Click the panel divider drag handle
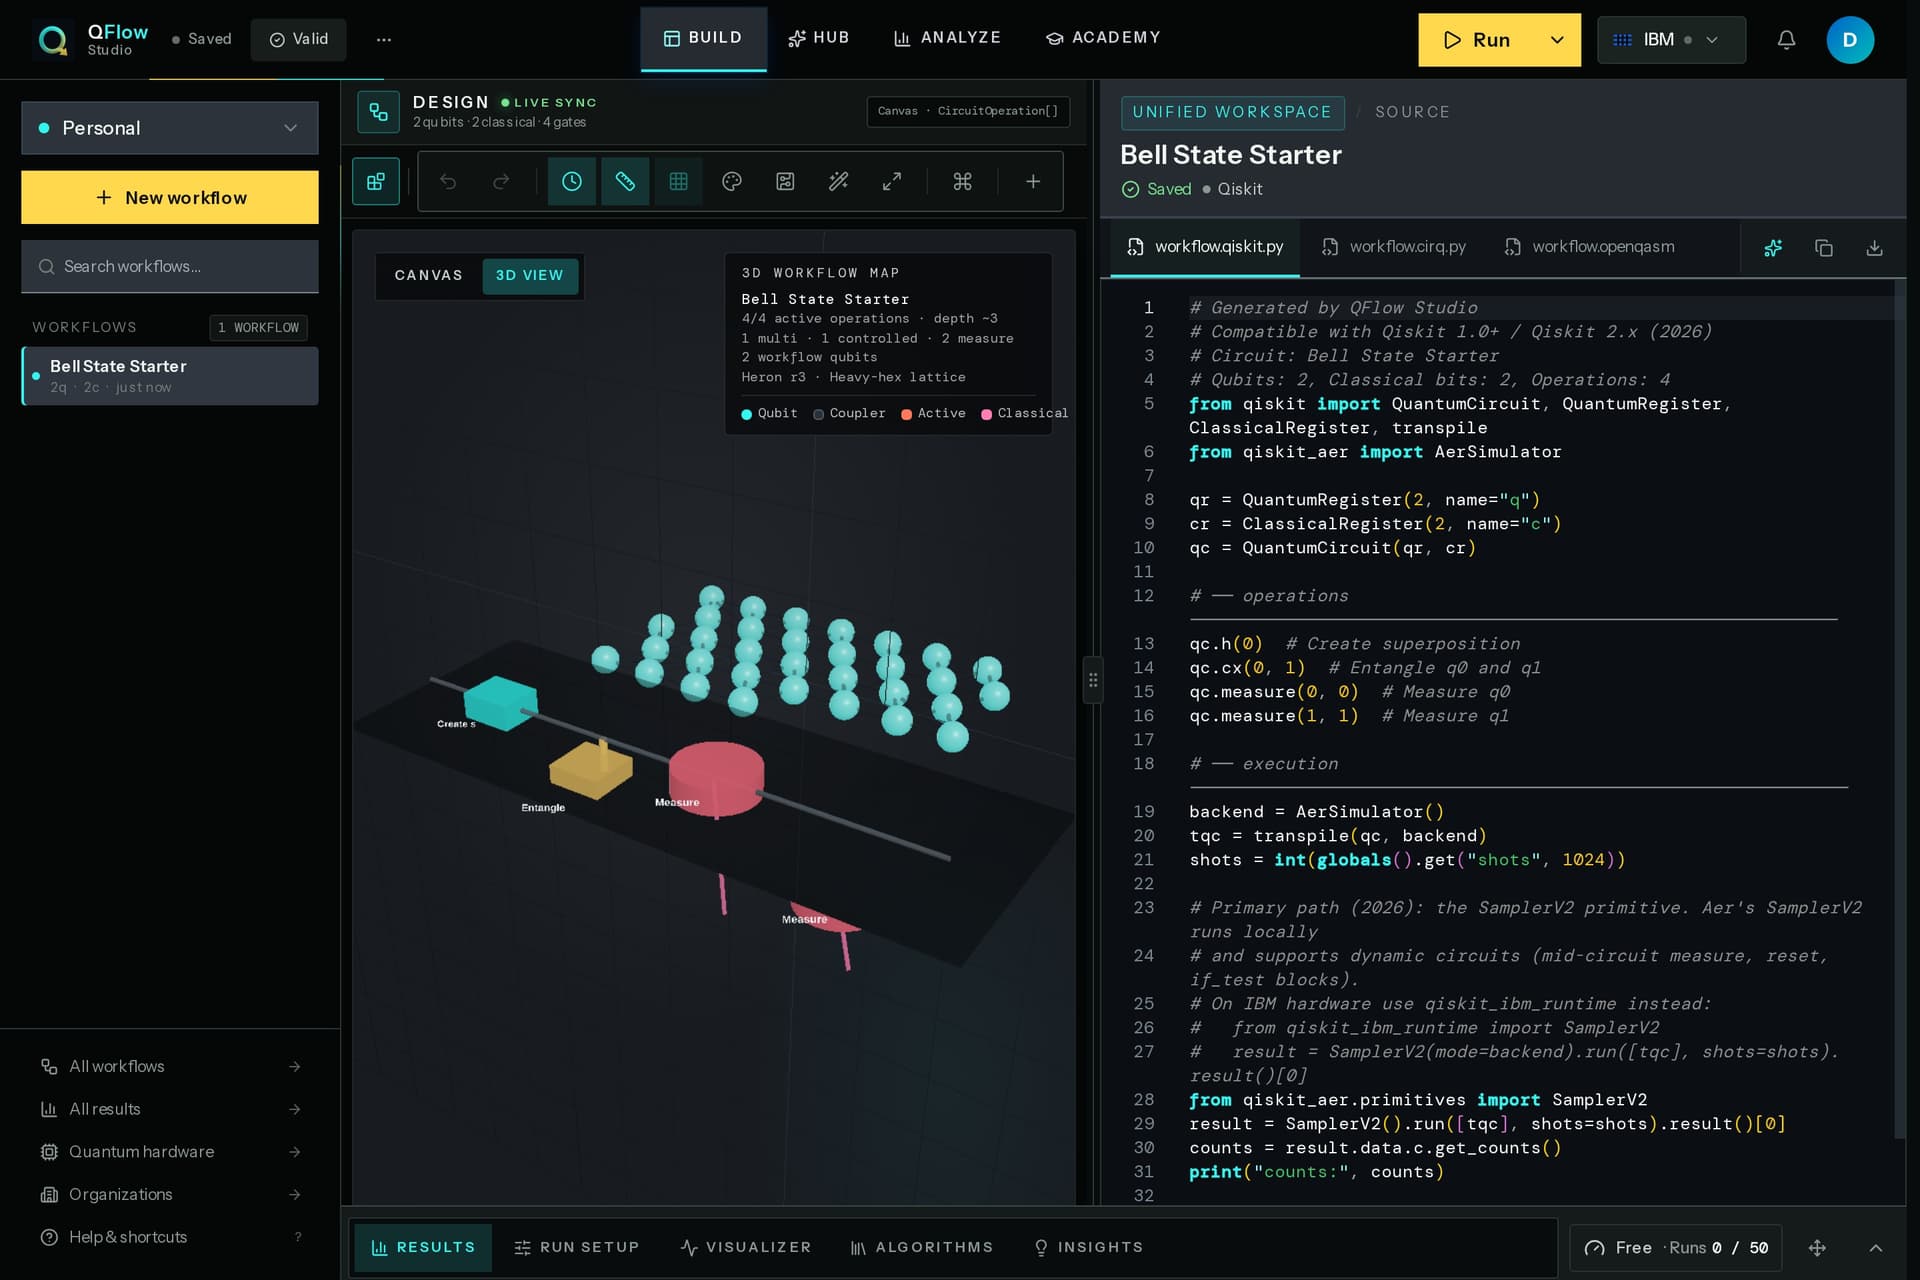Screen dimensions: 1920x1280 pos(1093,680)
